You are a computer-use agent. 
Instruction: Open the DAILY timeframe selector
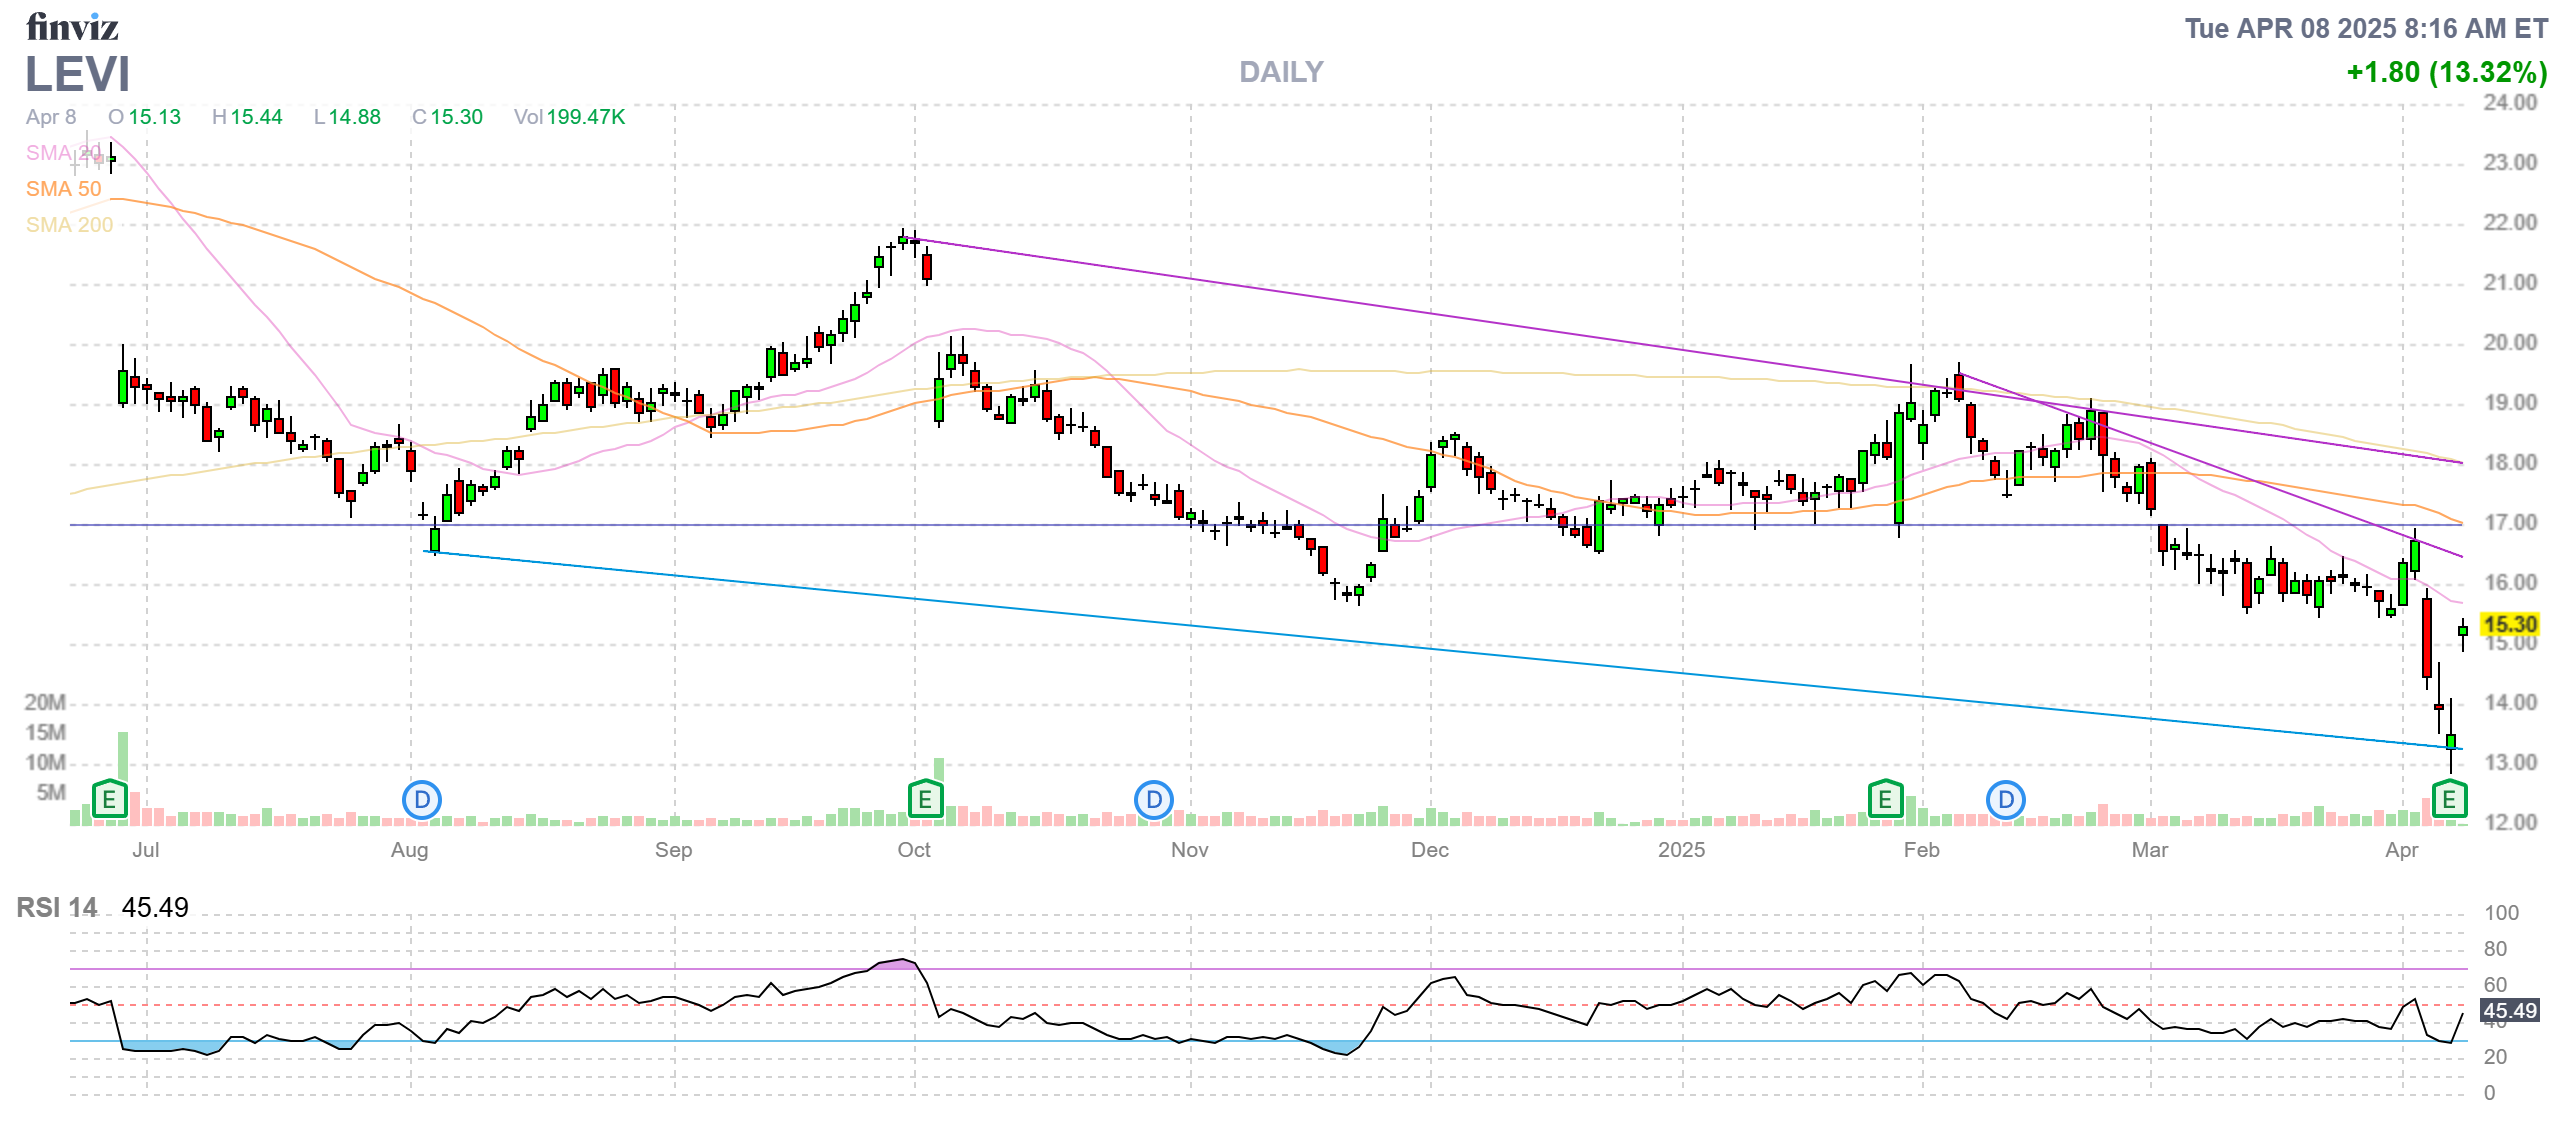point(1280,72)
